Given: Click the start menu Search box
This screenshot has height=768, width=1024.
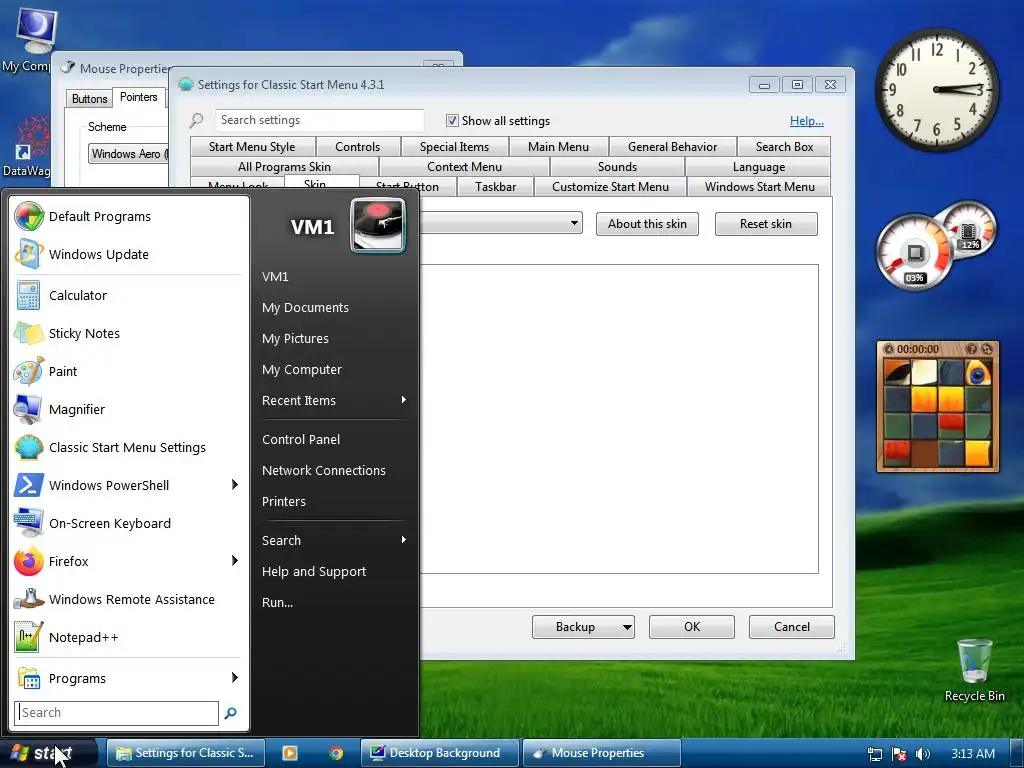Looking at the screenshot, I should 117,713.
